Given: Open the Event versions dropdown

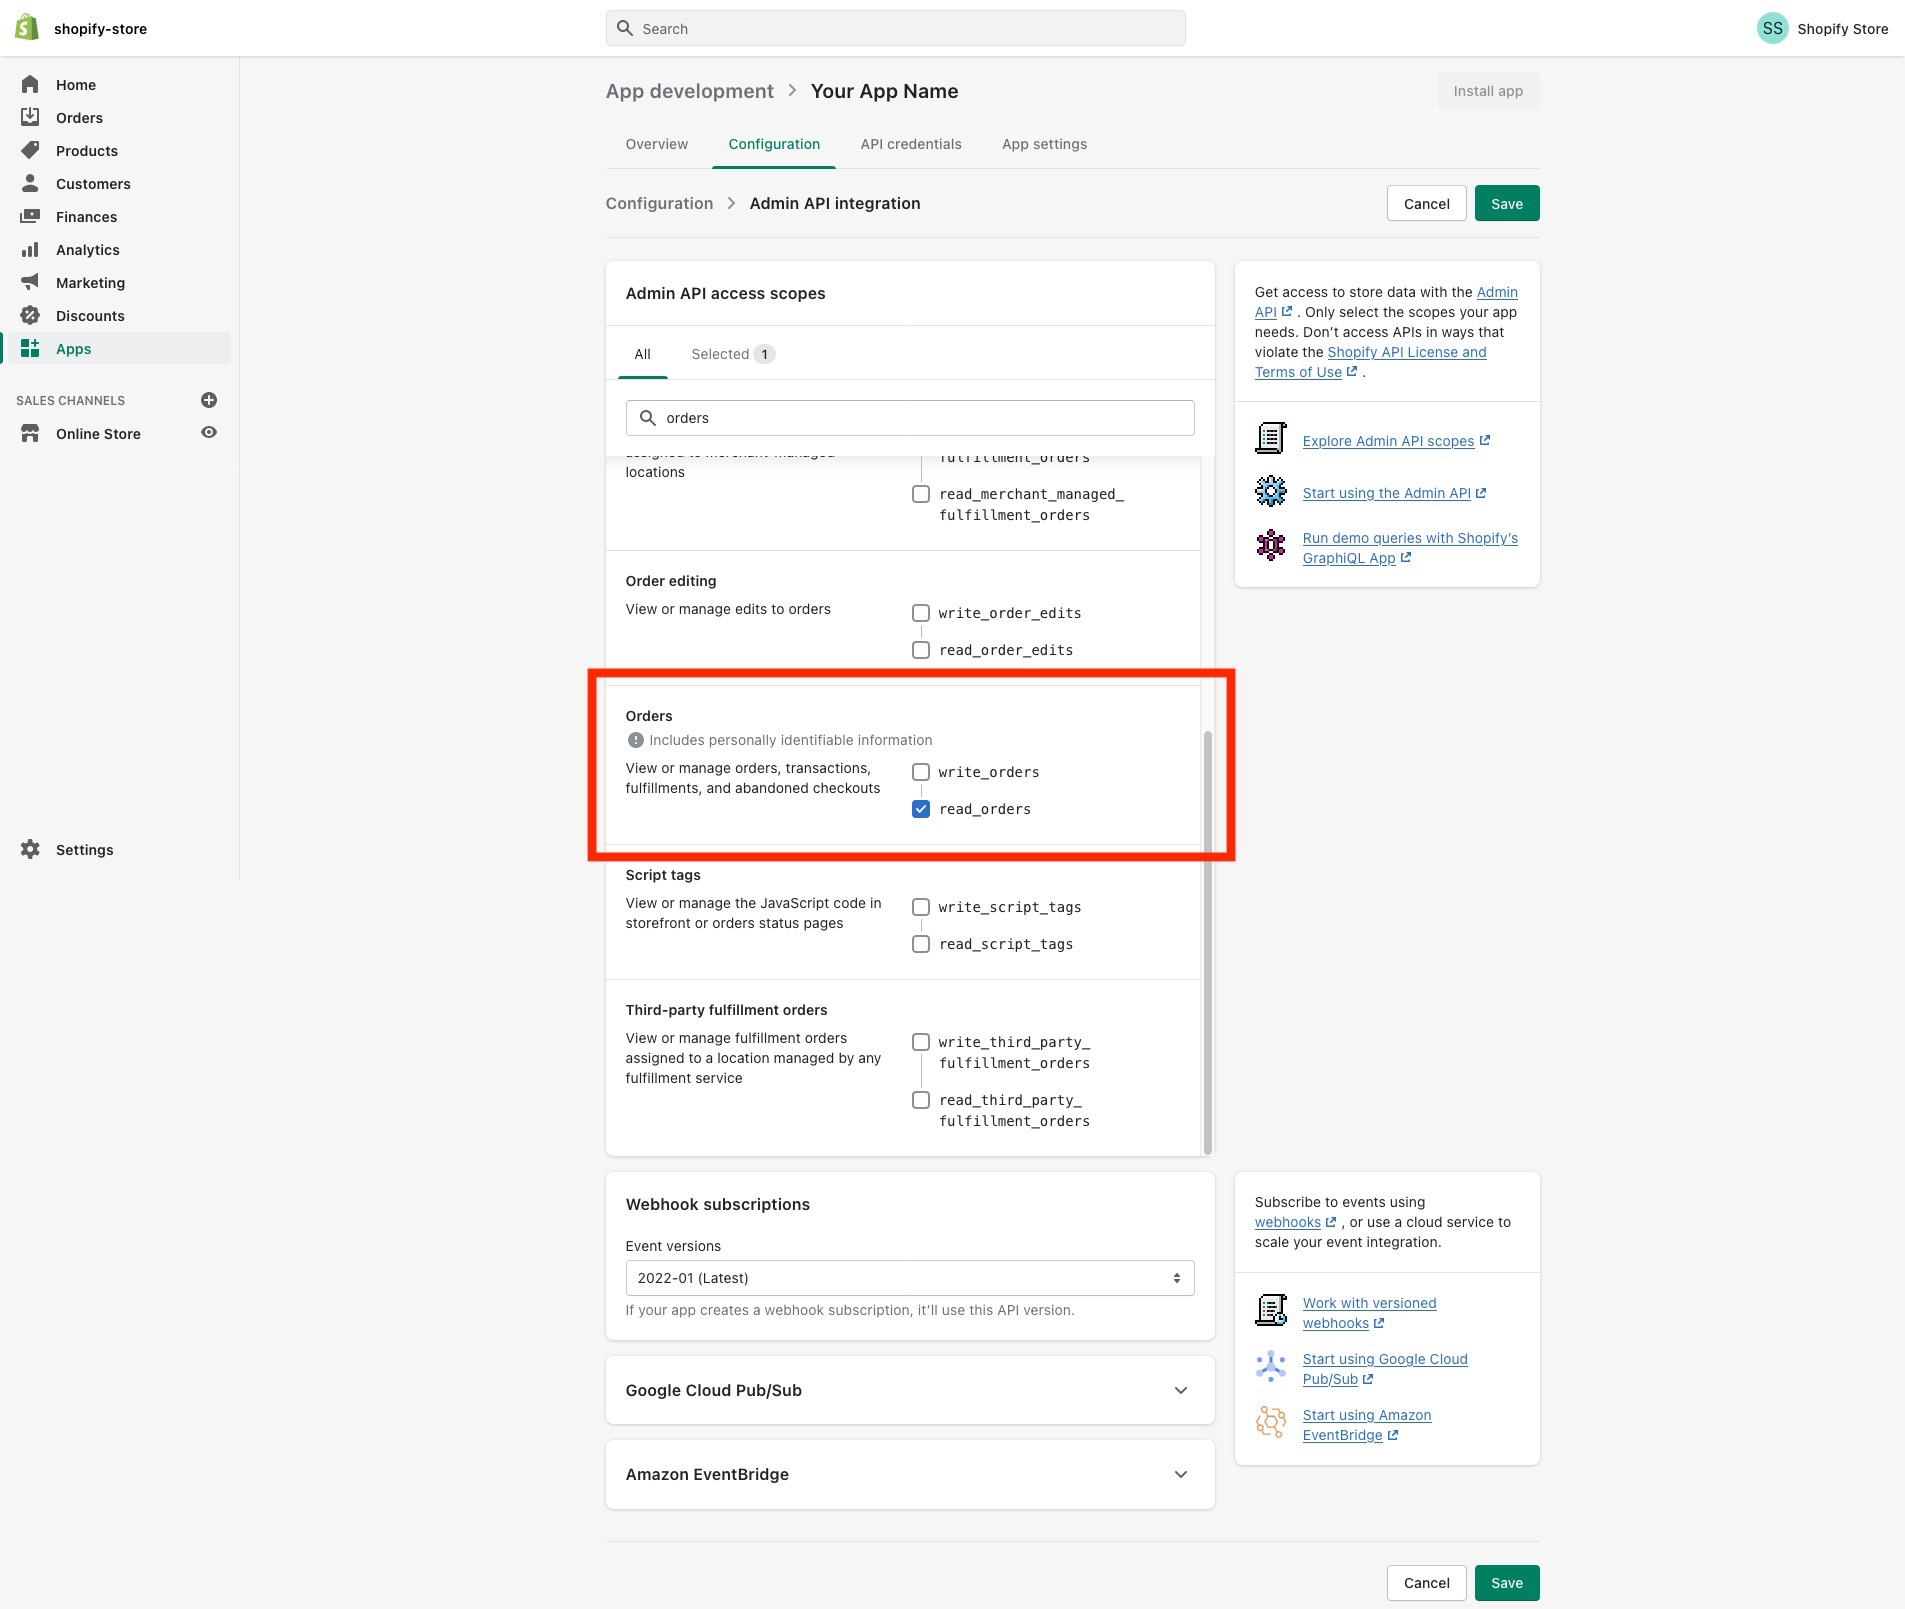Looking at the screenshot, I should [x=910, y=1278].
